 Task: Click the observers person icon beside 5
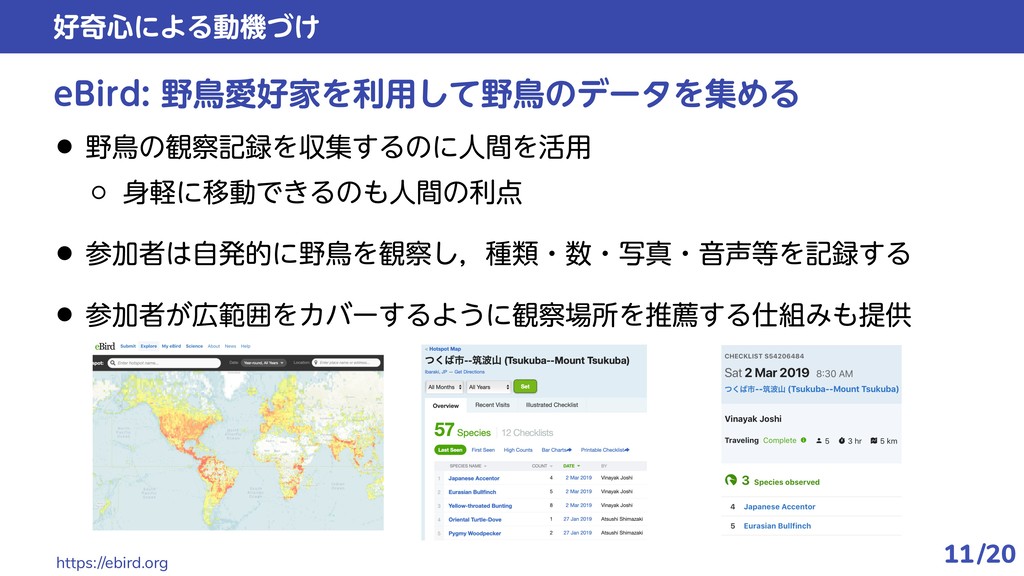pyautogui.click(x=819, y=441)
